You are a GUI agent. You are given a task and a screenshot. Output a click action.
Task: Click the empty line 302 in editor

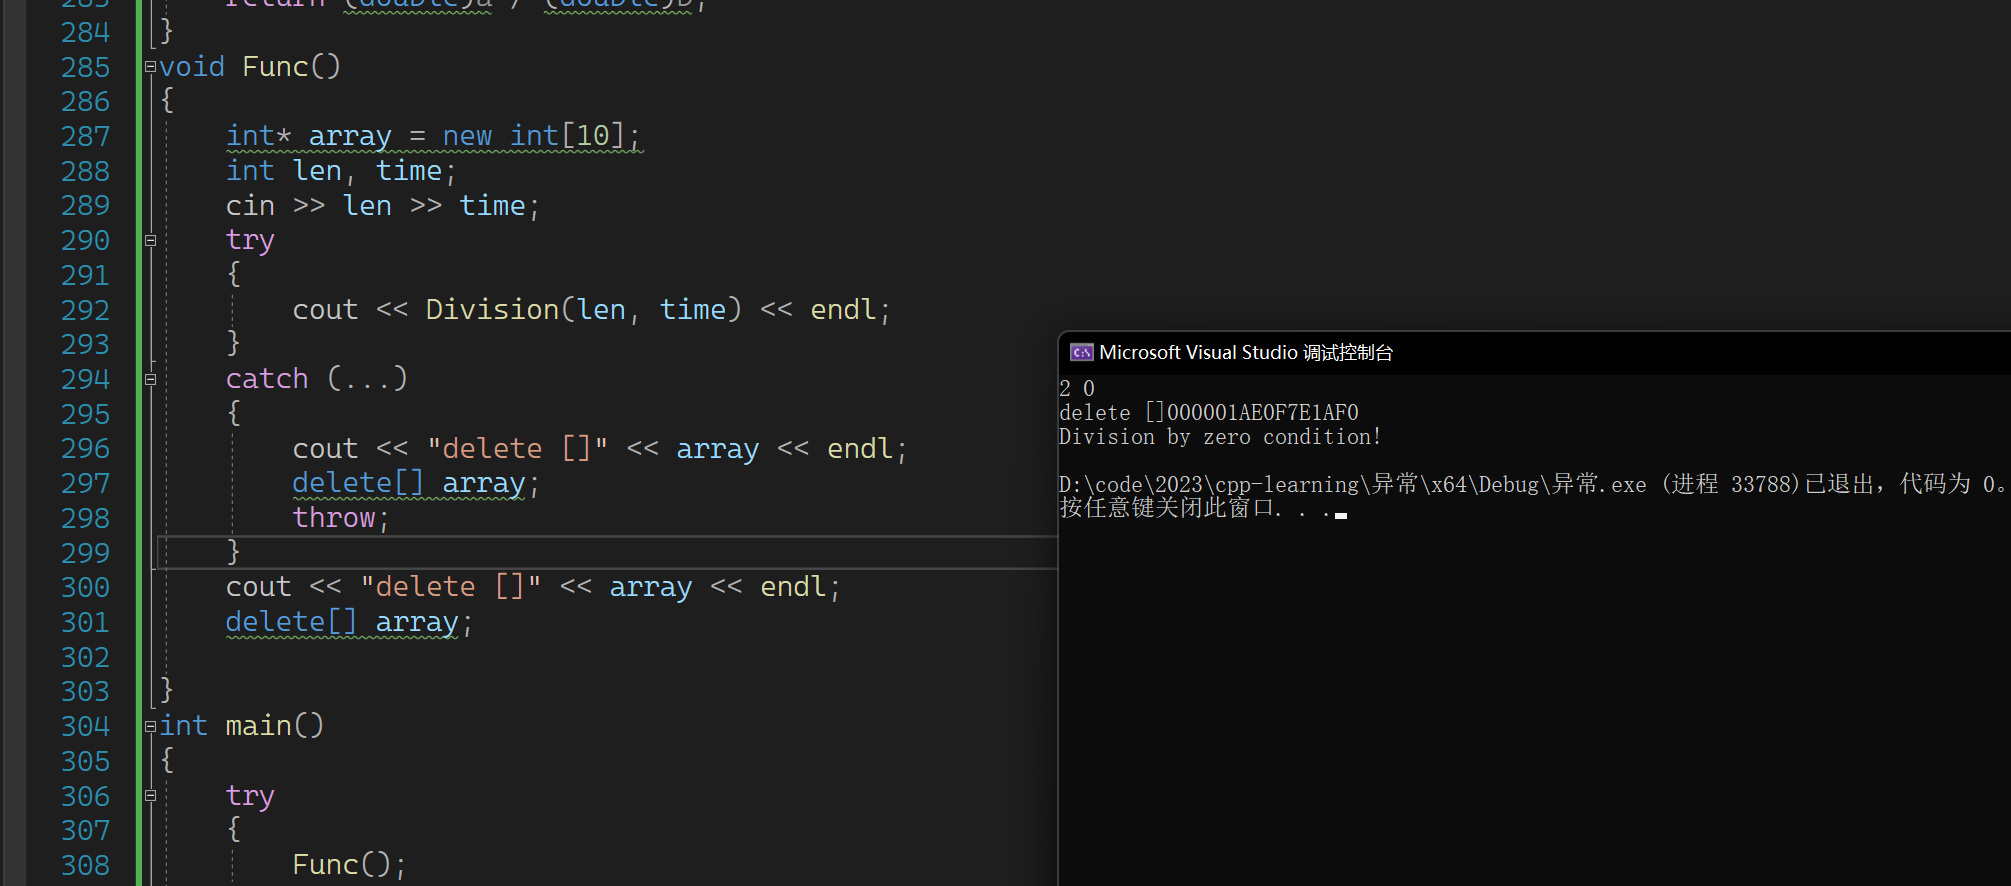click(600, 657)
